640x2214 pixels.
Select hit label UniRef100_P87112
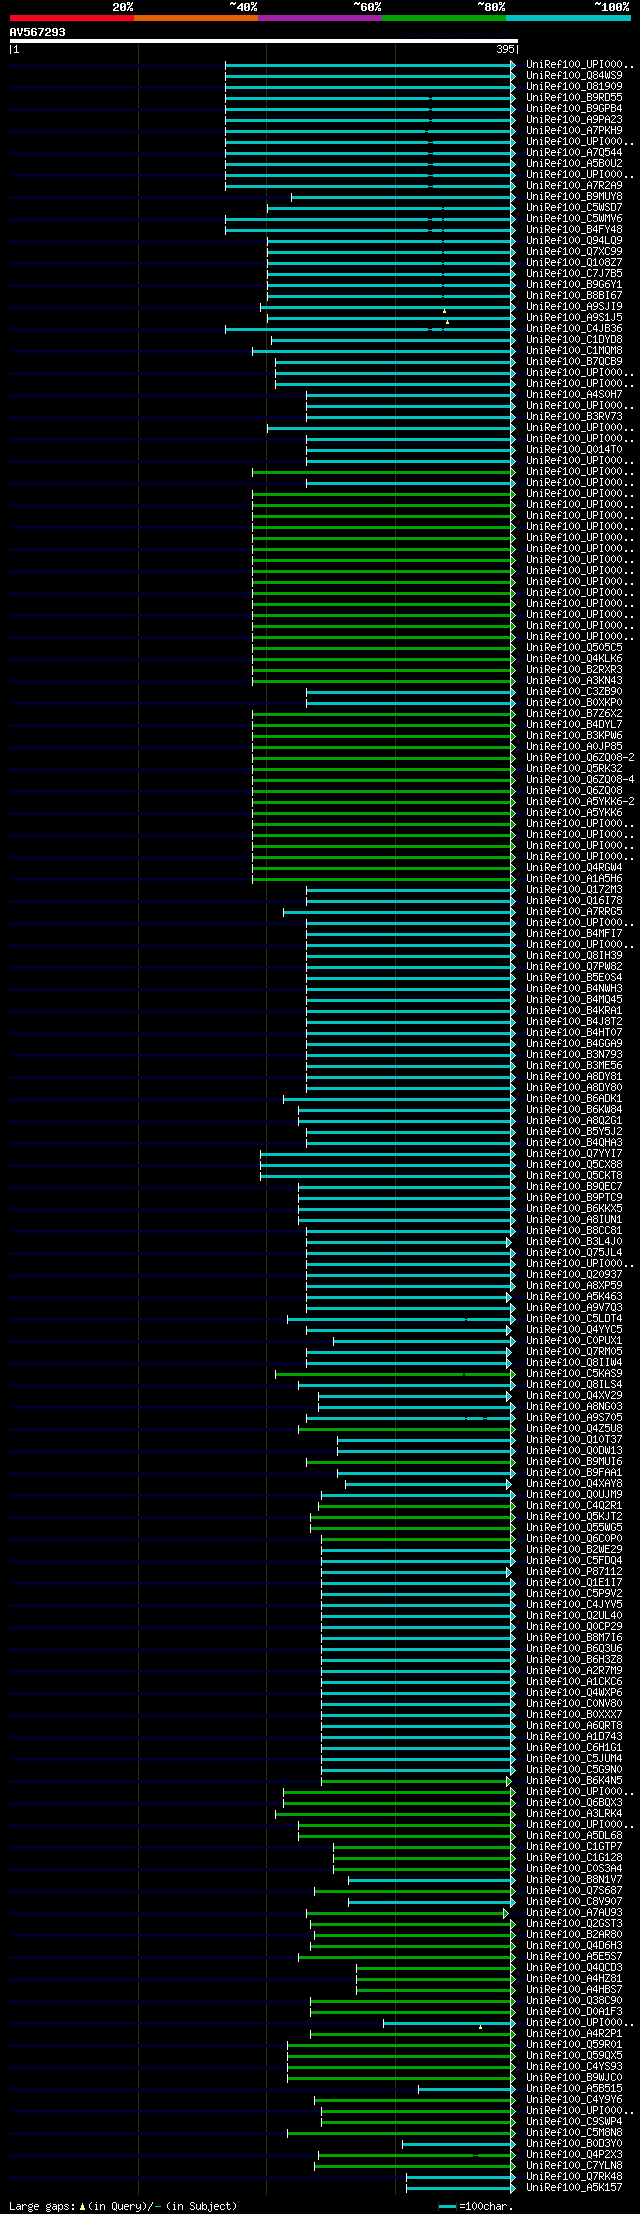pyautogui.click(x=574, y=1571)
